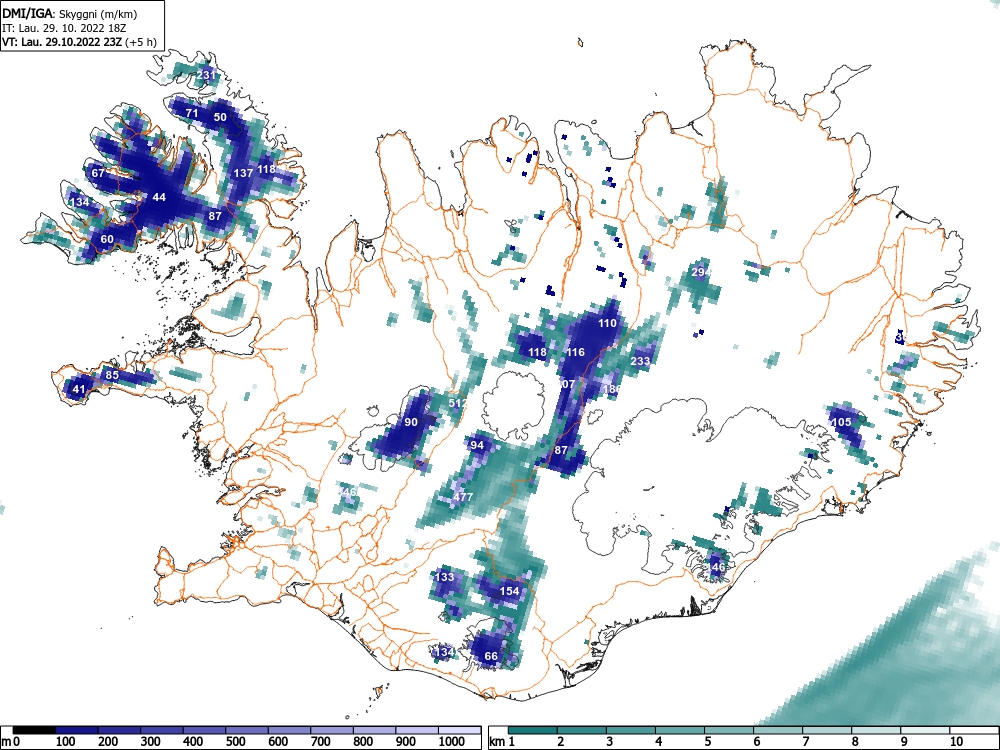This screenshot has height=750, width=1000.
Task: Select the visibility label "477"
Action: click(x=463, y=497)
